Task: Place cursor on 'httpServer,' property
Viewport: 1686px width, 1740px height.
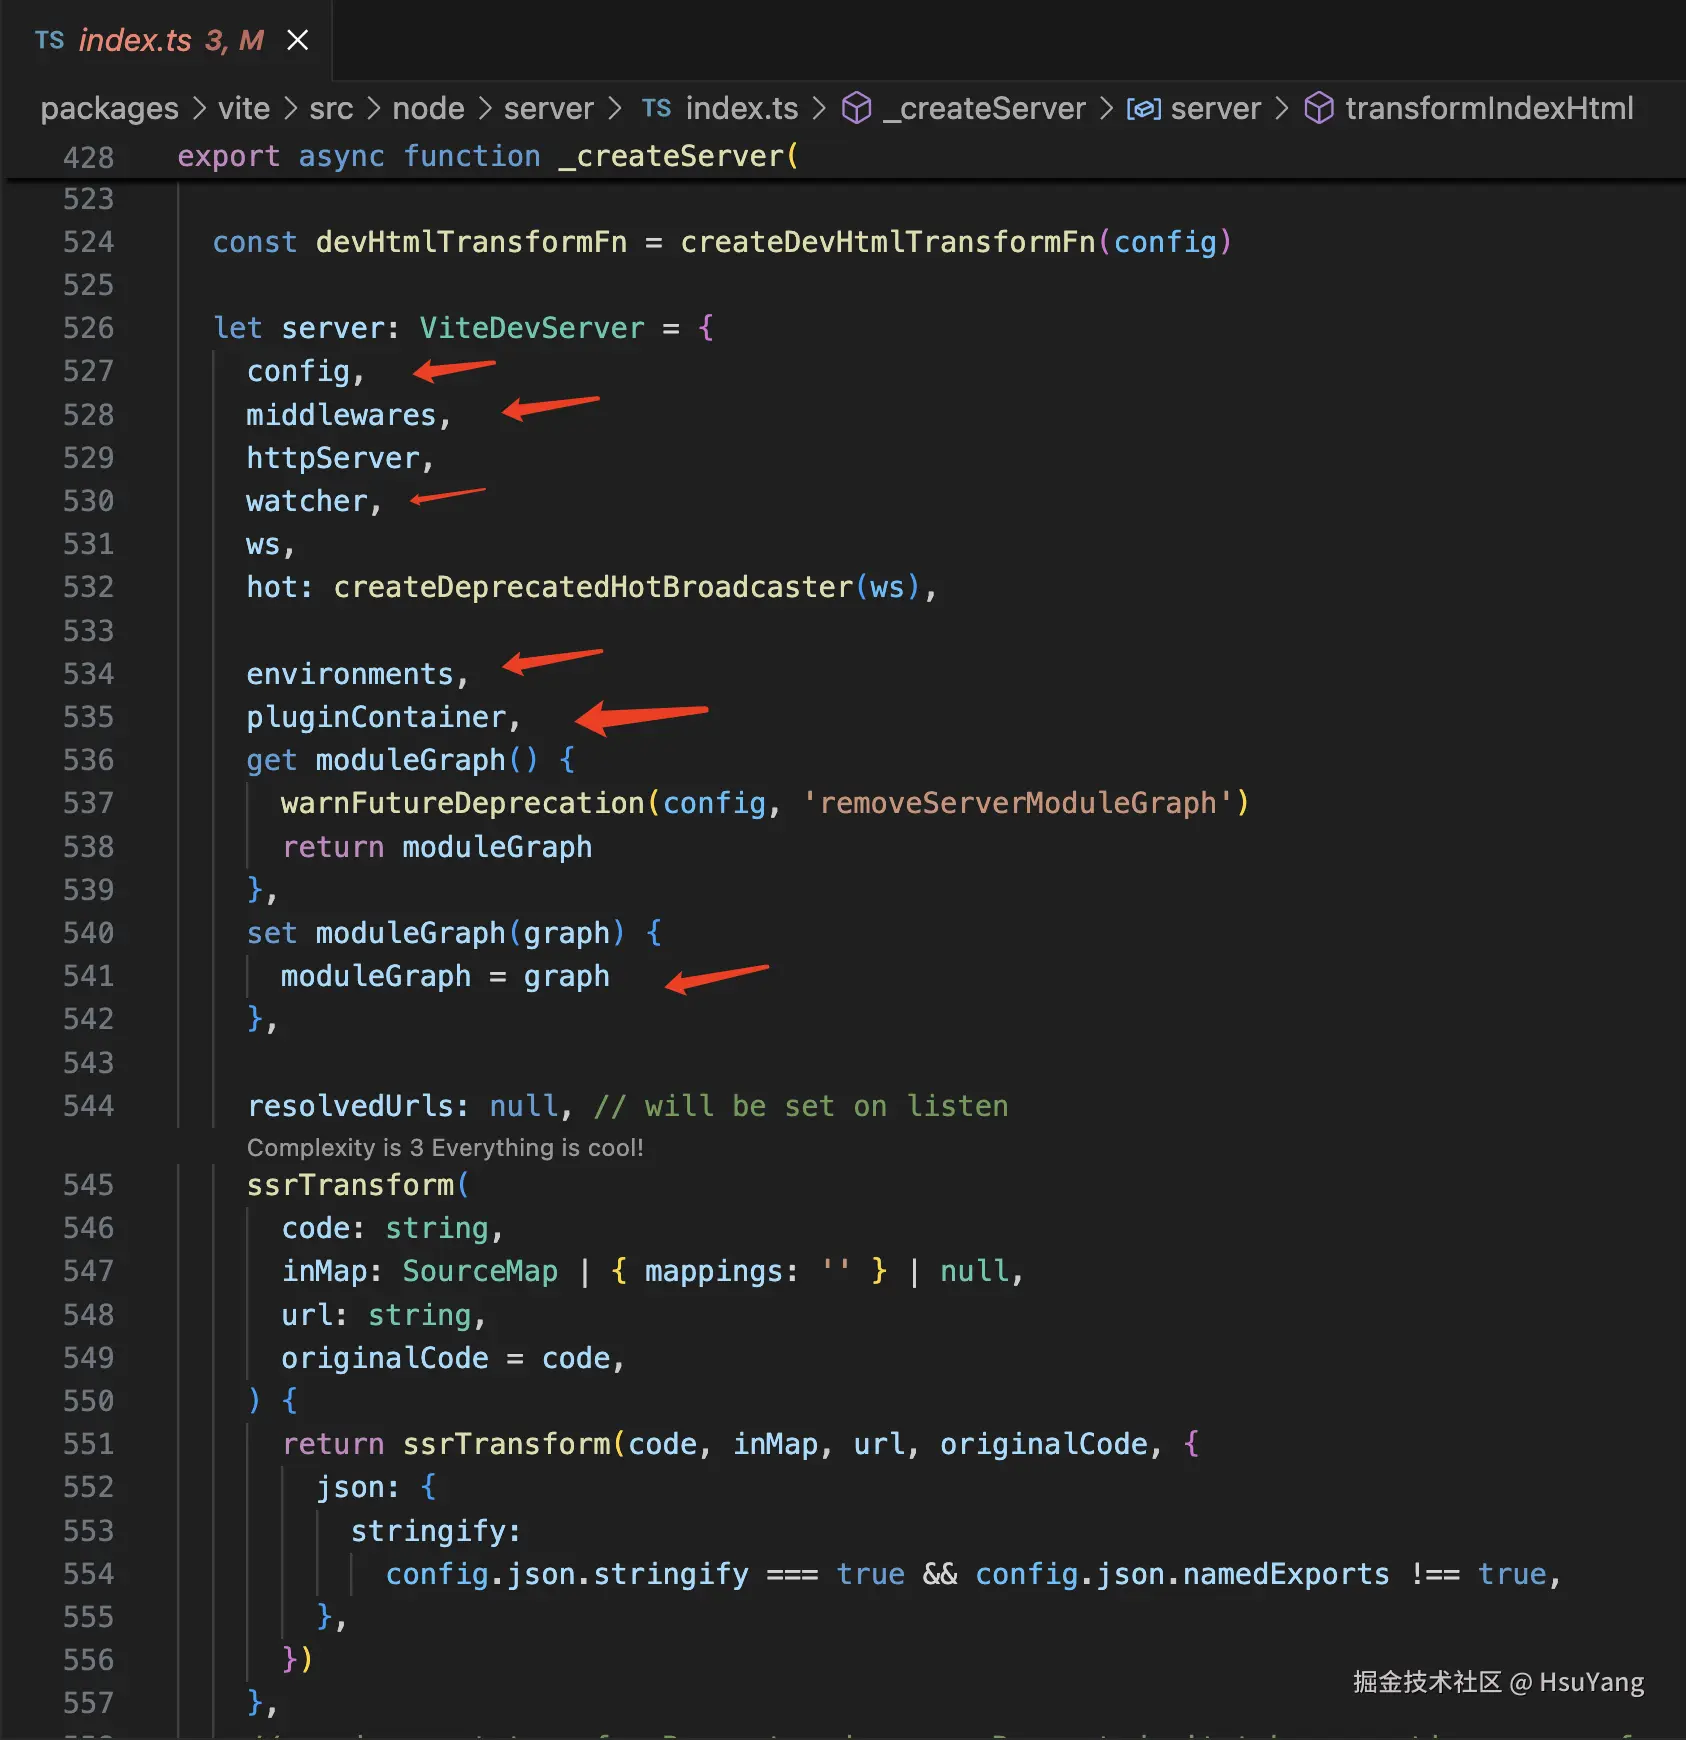Action: pyautogui.click(x=340, y=458)
